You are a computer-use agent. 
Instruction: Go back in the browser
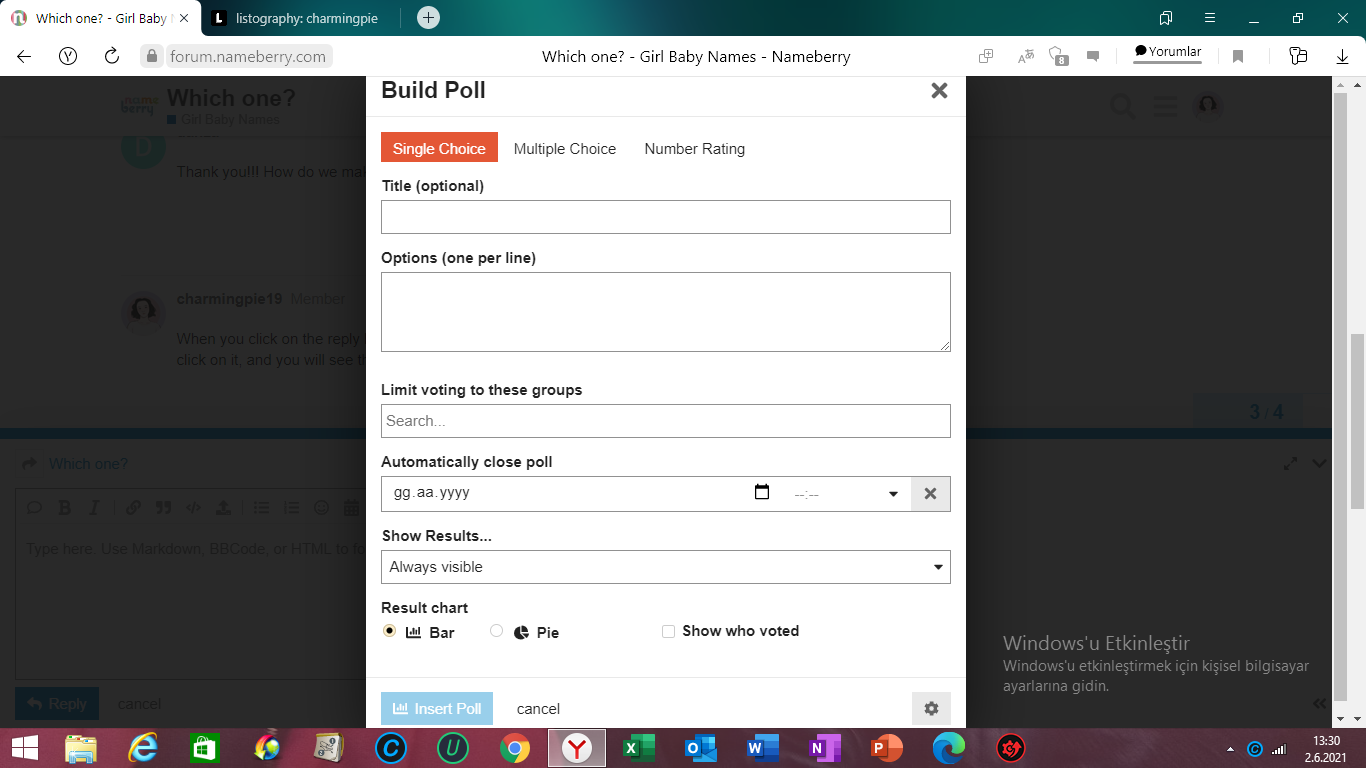click(x=24, y=56)
